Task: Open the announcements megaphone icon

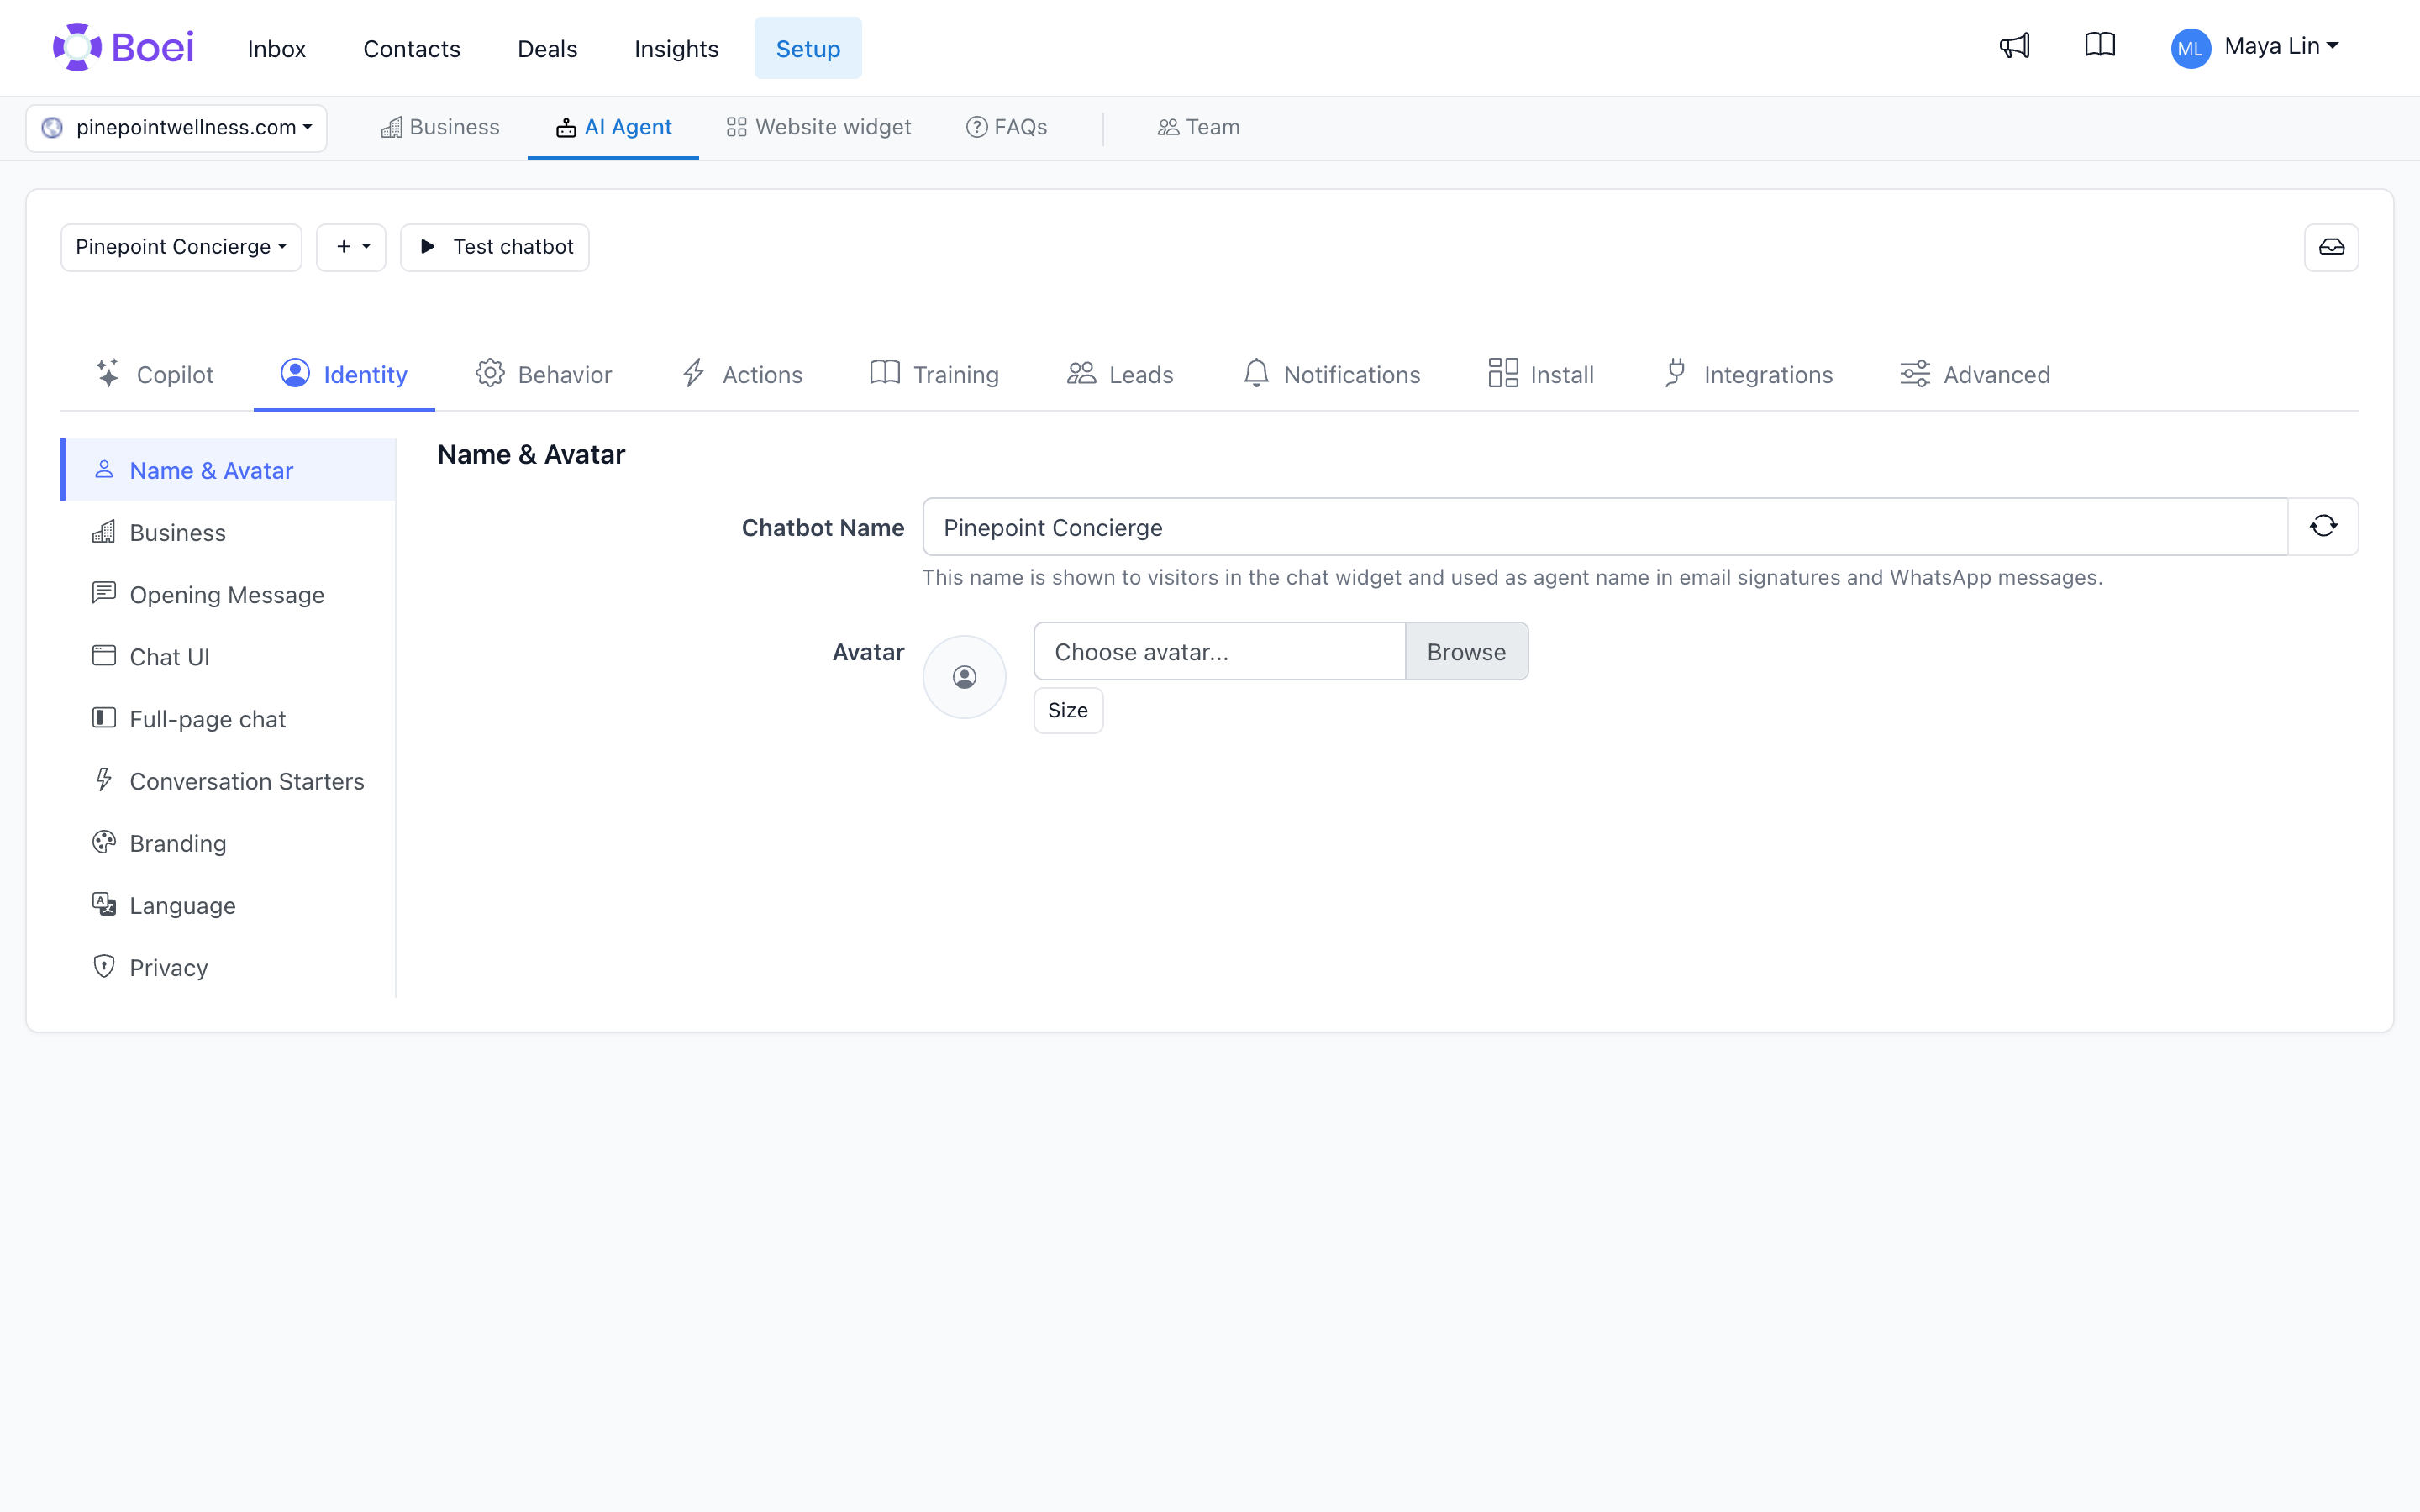Action: tap(2014, 46)
